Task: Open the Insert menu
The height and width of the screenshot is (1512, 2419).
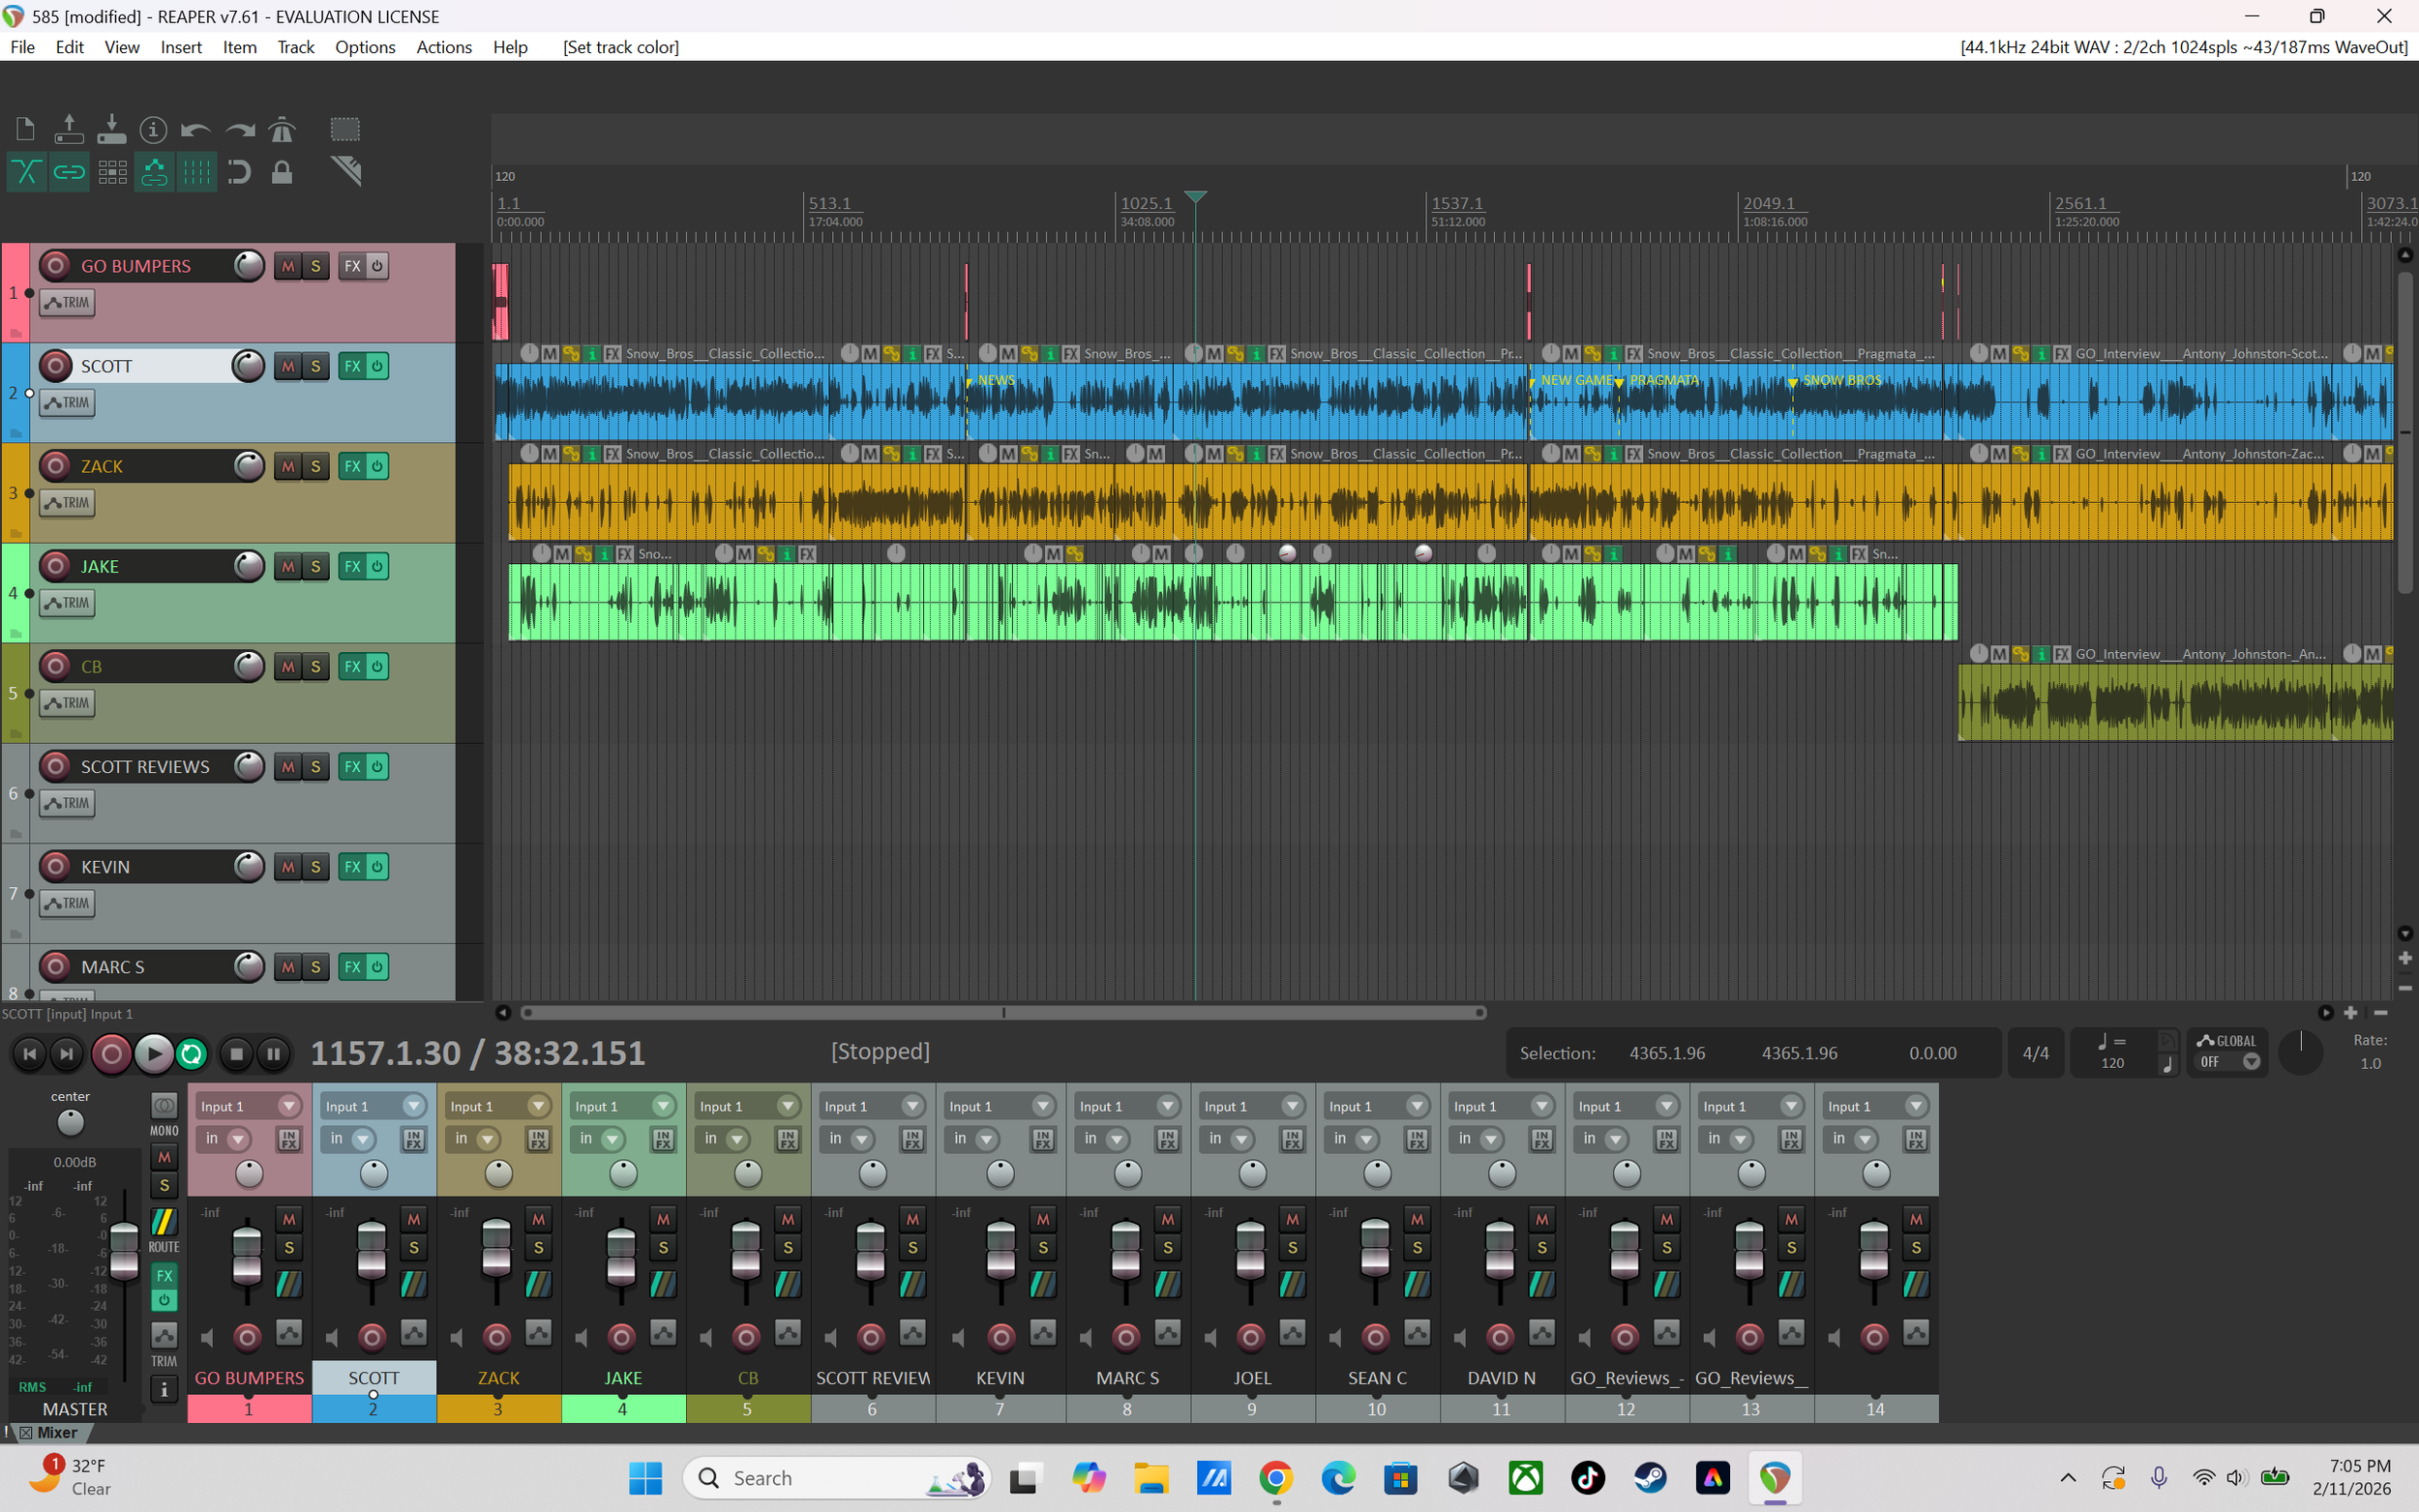Action: [x=181, y=47]
